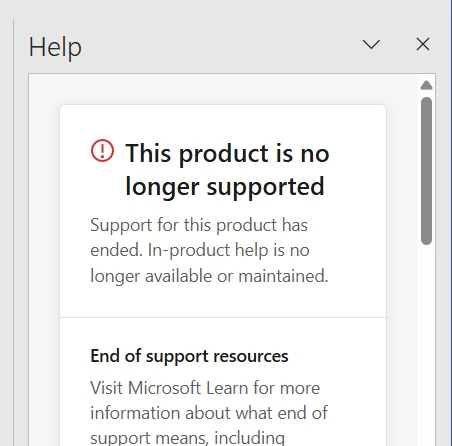Click 'support means, including' line
452x446 pixels.
188,438
